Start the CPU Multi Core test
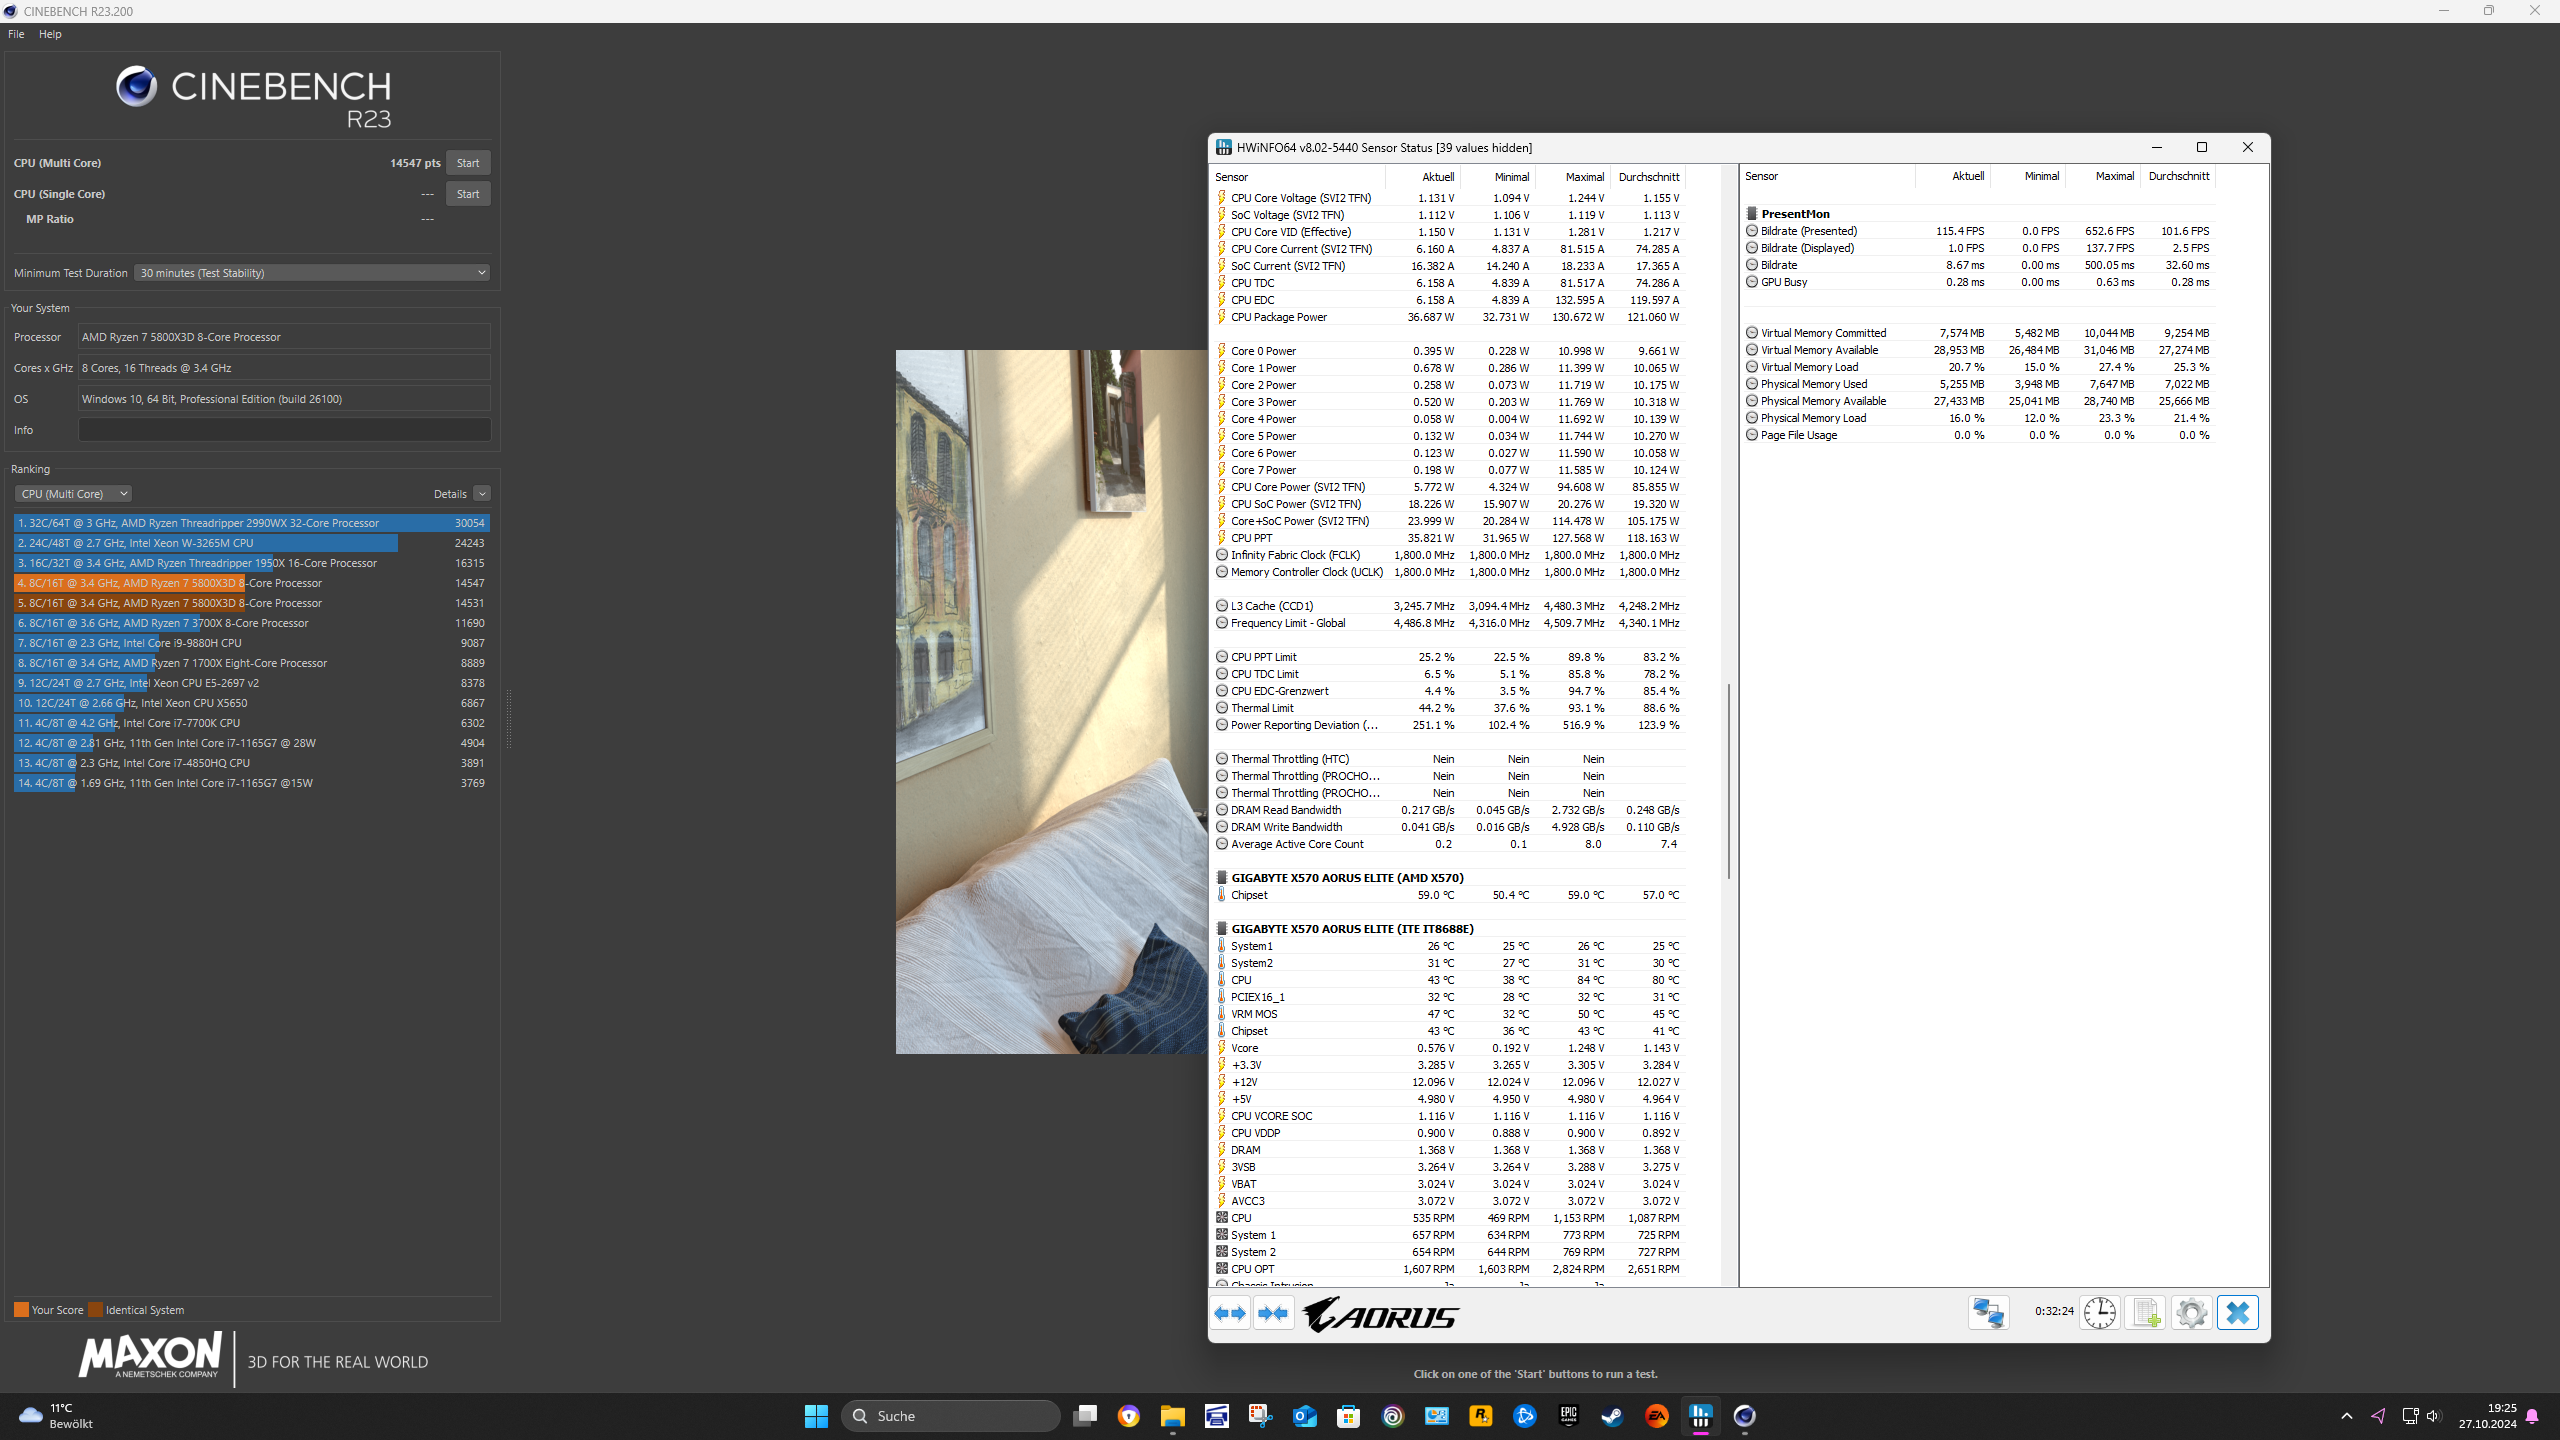Image resolution: width=2560 pixels, height=1440 pixels. 467,163
